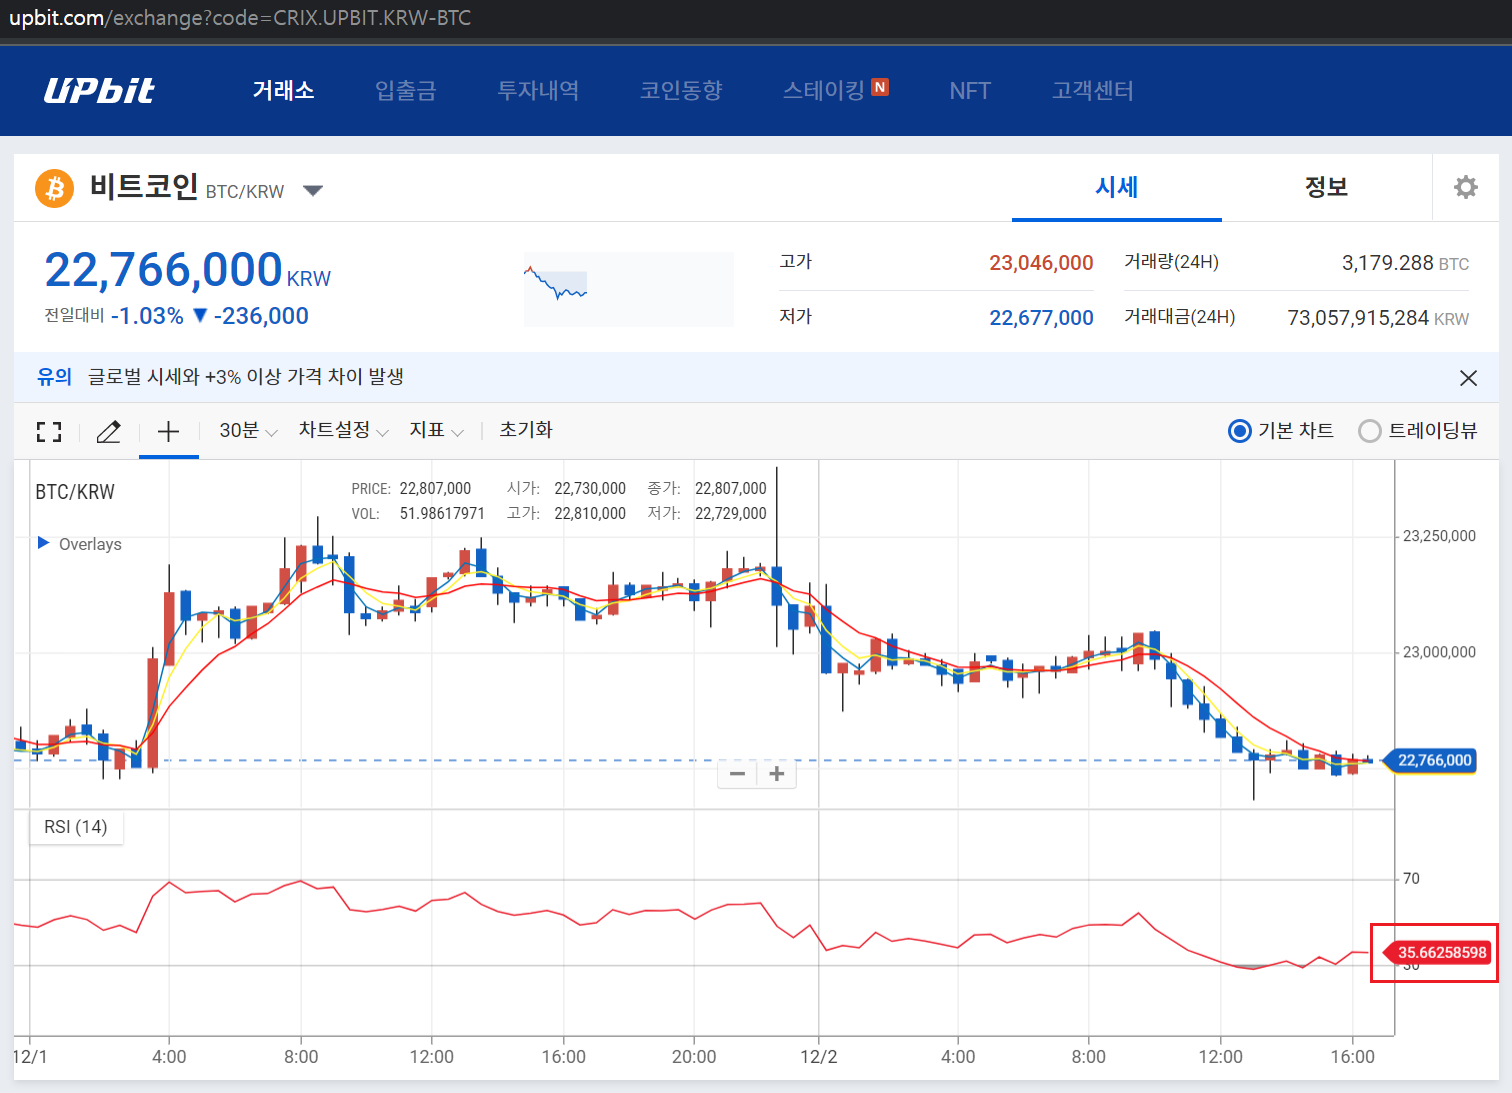1512x1093 pixels.
Task: Zoom in chart with plus button
Action: tap(777, 774)
